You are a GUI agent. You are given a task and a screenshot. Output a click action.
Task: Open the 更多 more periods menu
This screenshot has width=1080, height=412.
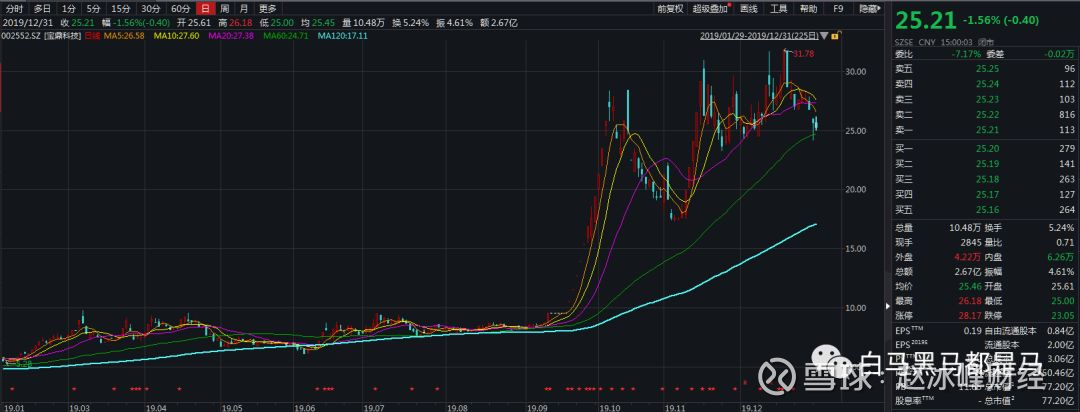pyautogui.click(x=267, y=9)
